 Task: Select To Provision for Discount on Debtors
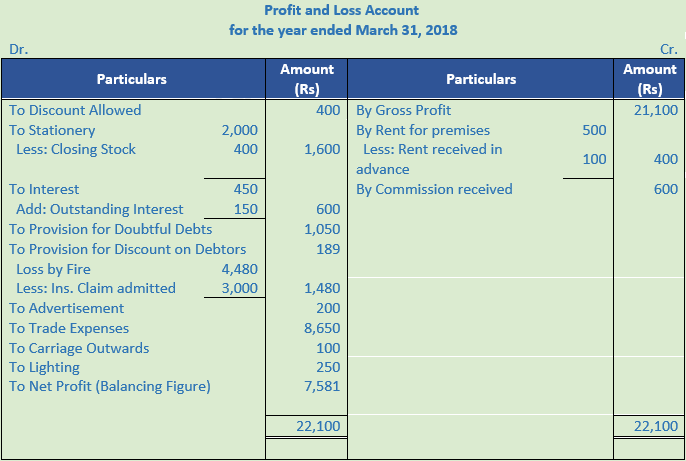tap(127, 249)
